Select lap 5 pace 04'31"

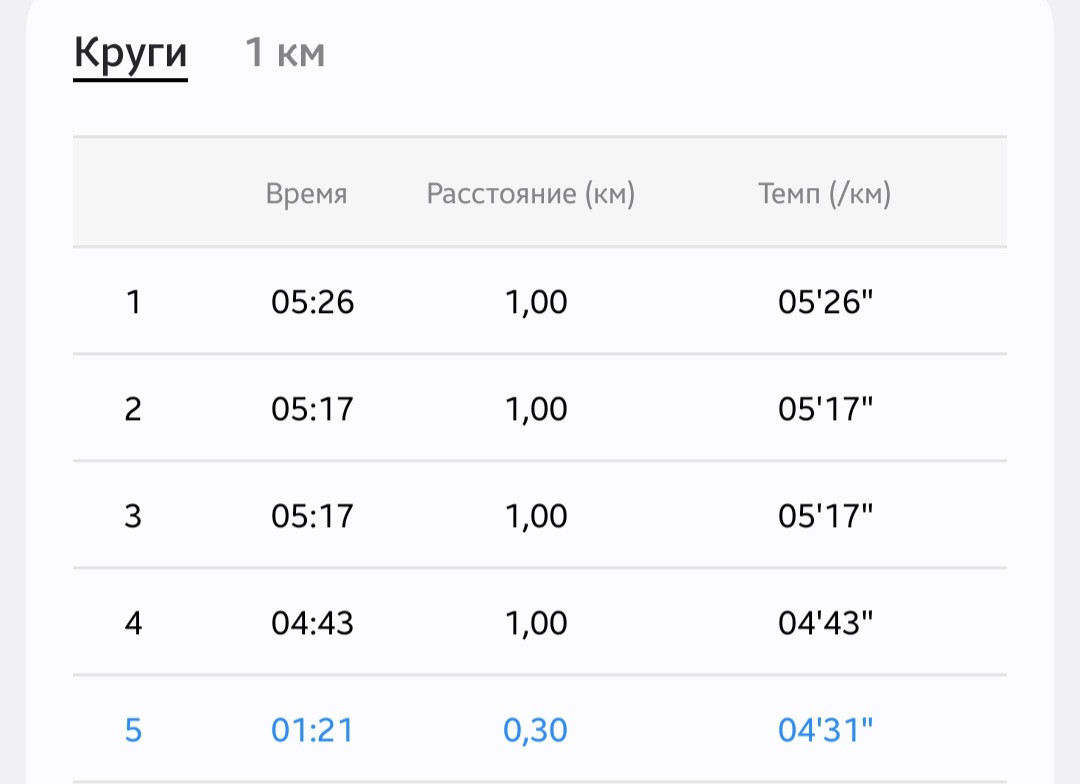(825, 730)
